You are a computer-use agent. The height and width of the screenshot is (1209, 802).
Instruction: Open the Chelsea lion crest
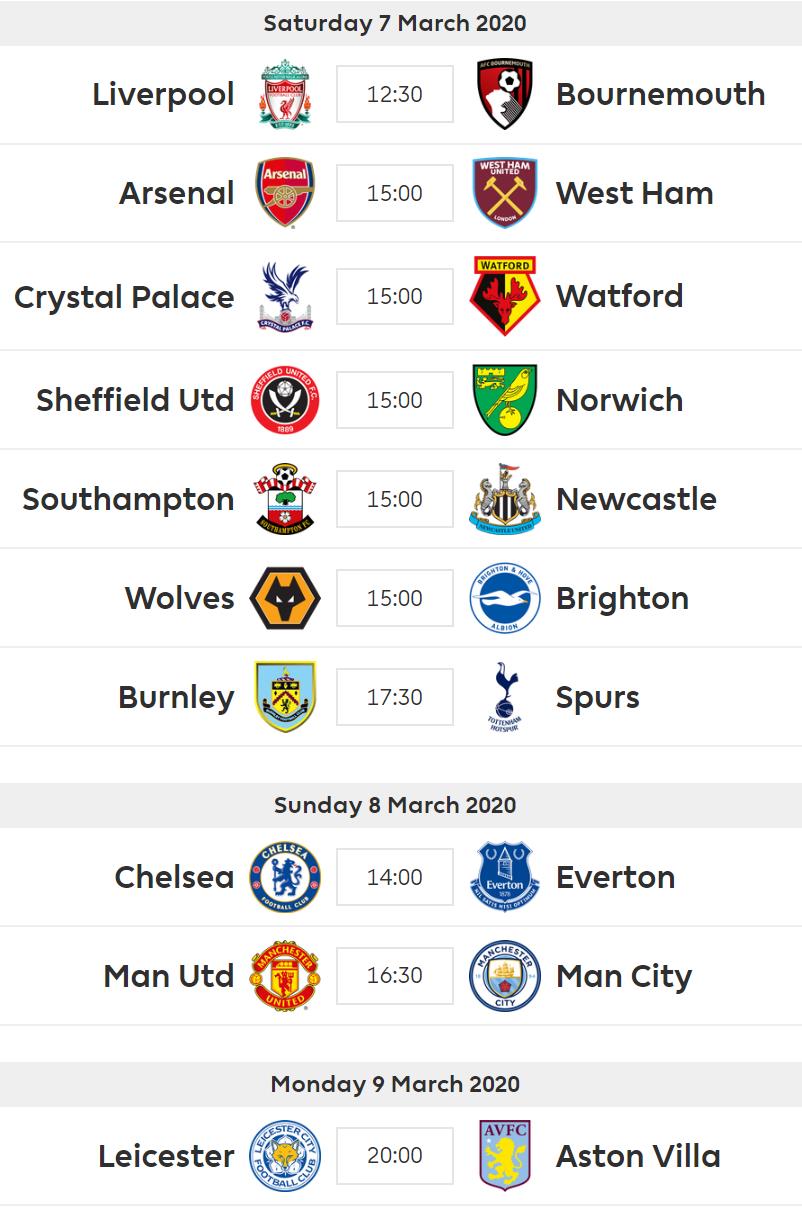point(285,877)
